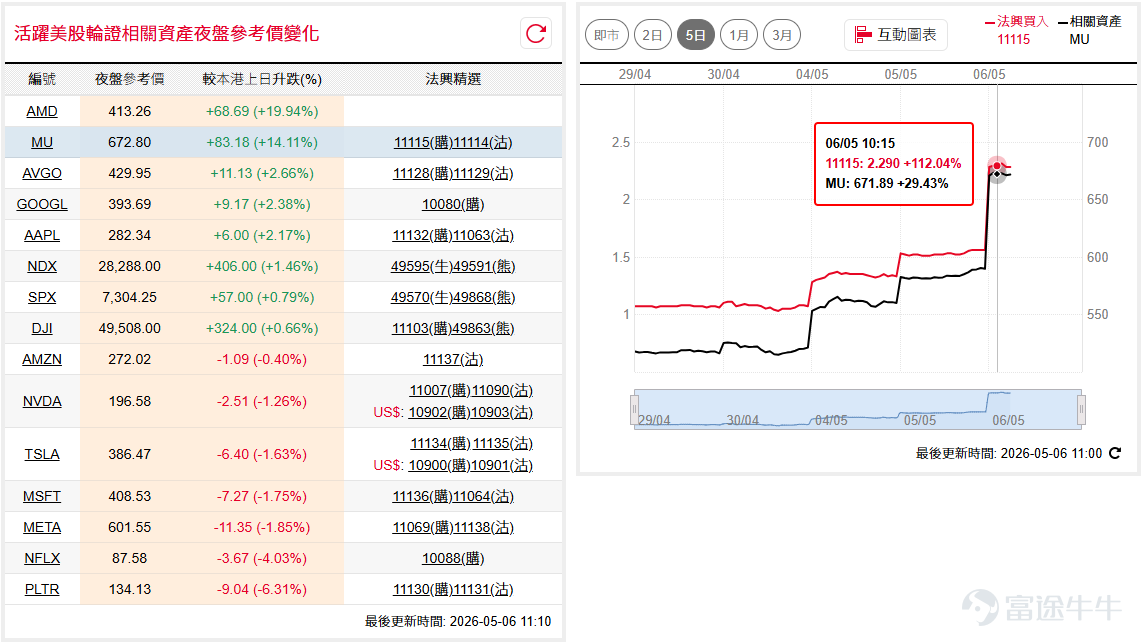The height and width of the screenshot is (644, 1142).
Task: Open the AVGO symbol link
Action: coord(42,173)
